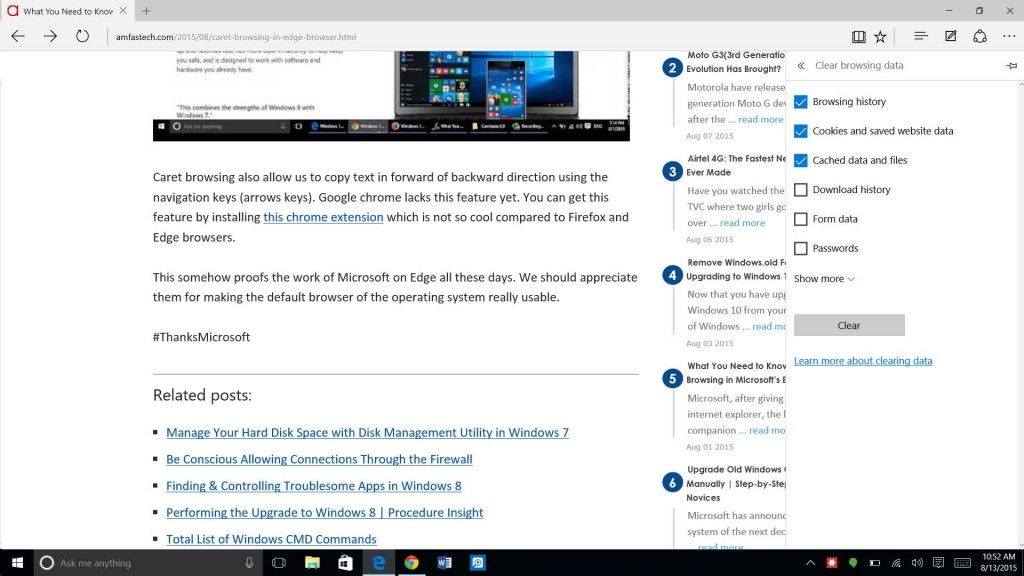Open Learn more about clearing data

(863, 360)
